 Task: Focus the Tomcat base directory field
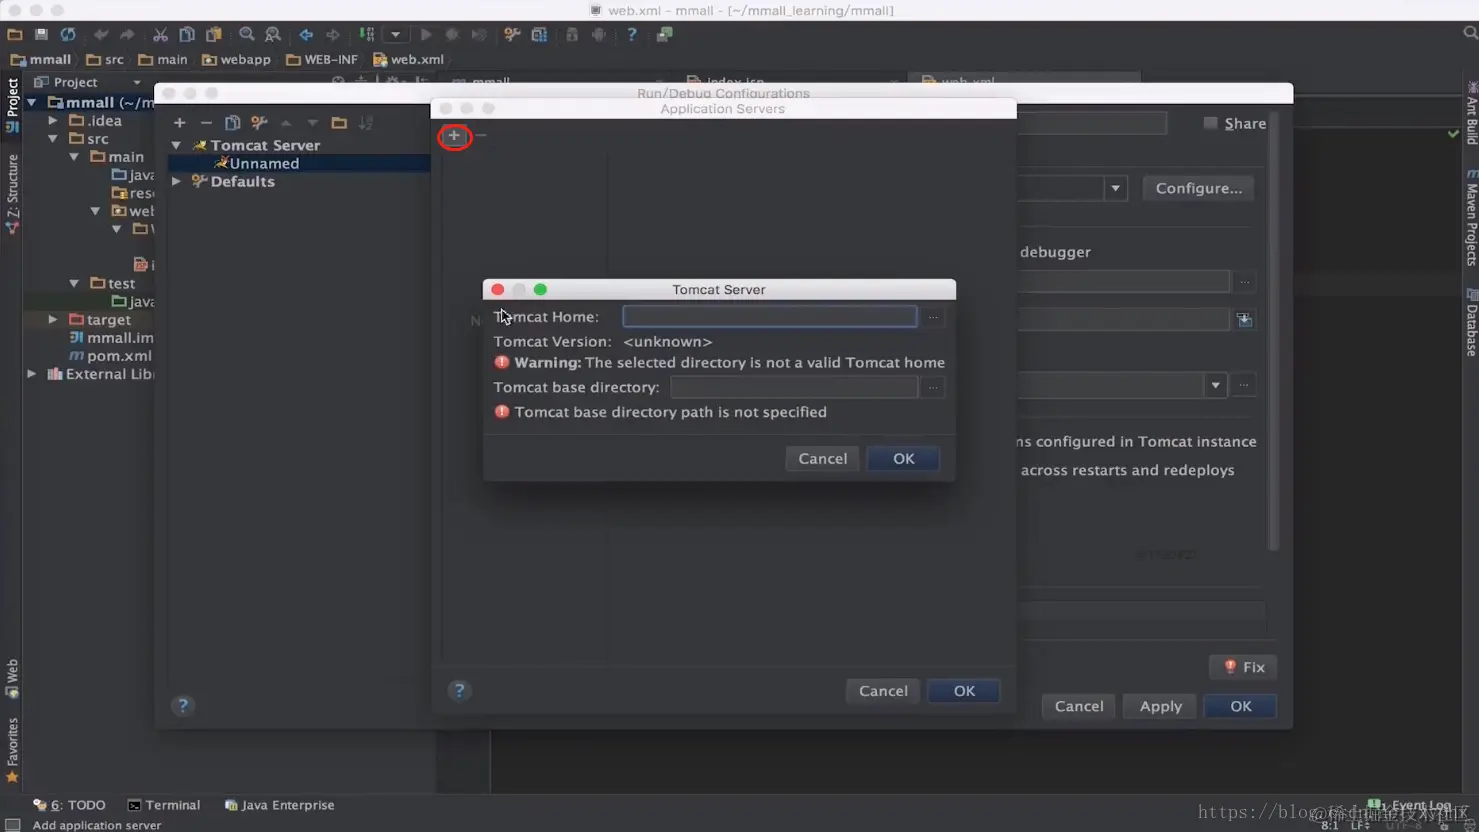pos(793,387)
